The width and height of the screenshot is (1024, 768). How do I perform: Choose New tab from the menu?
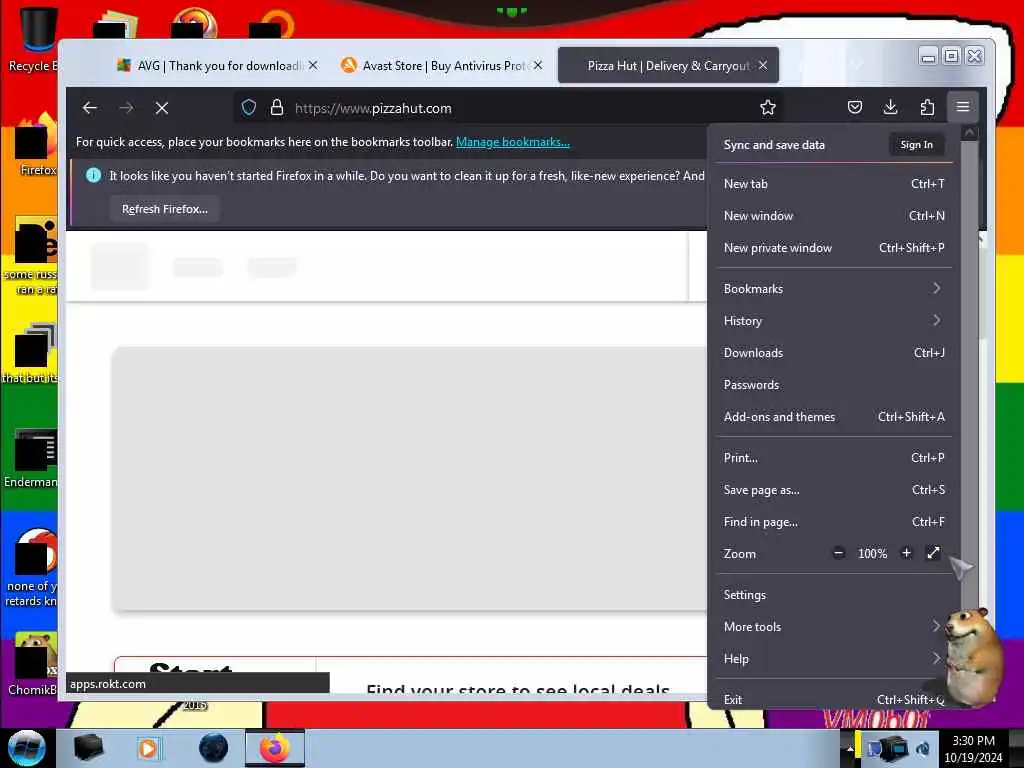pos(834,184)
